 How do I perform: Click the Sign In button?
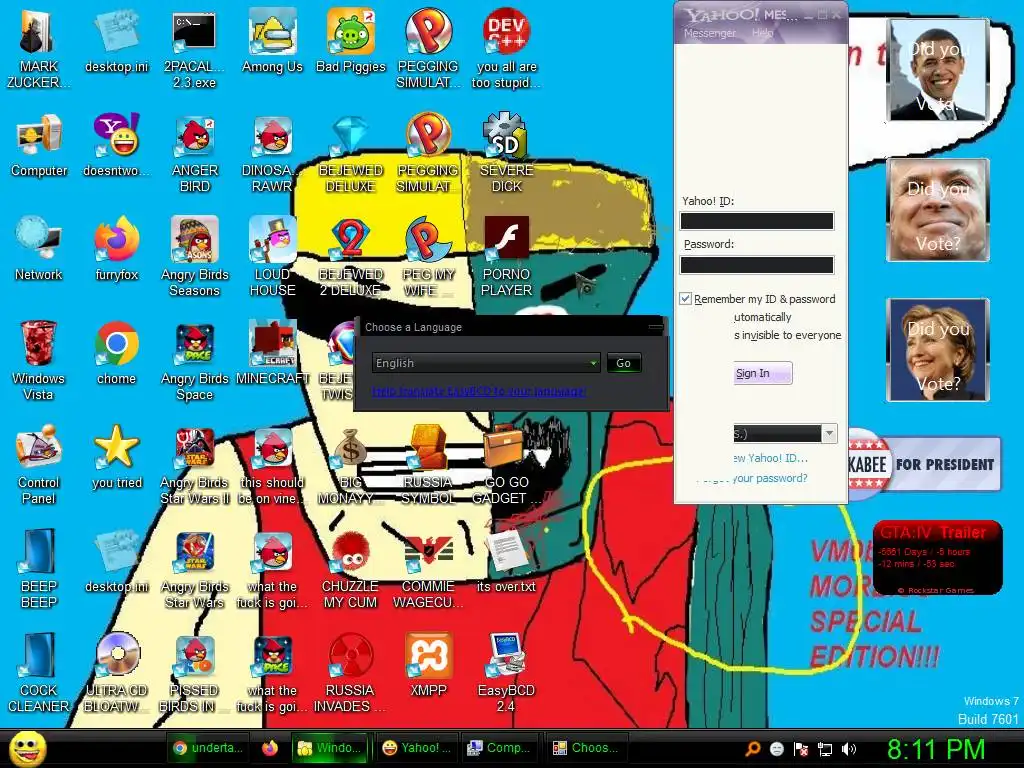click(763, 373)
